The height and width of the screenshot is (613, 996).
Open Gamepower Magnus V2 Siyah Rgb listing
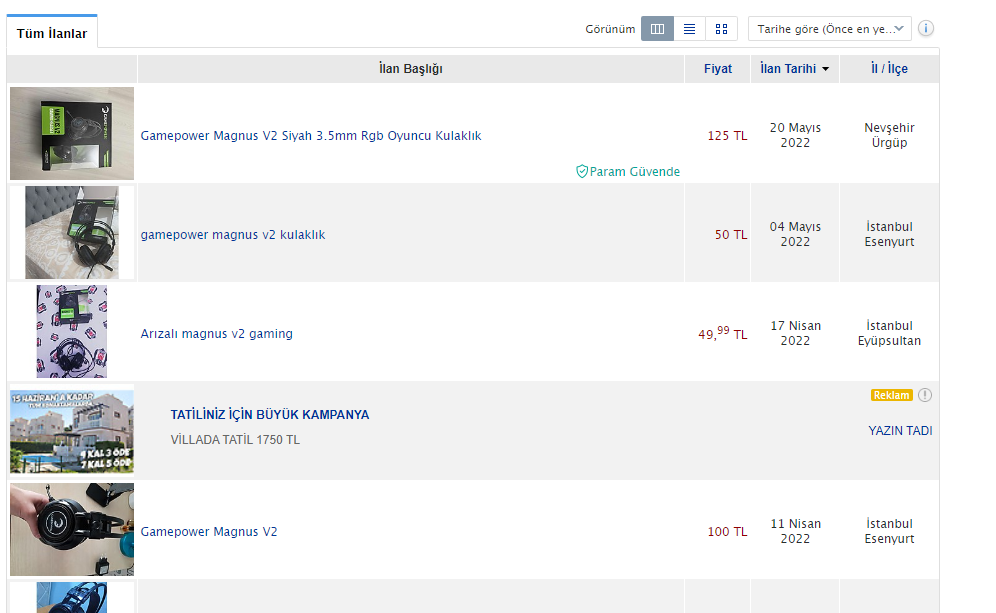click(310, 135)
